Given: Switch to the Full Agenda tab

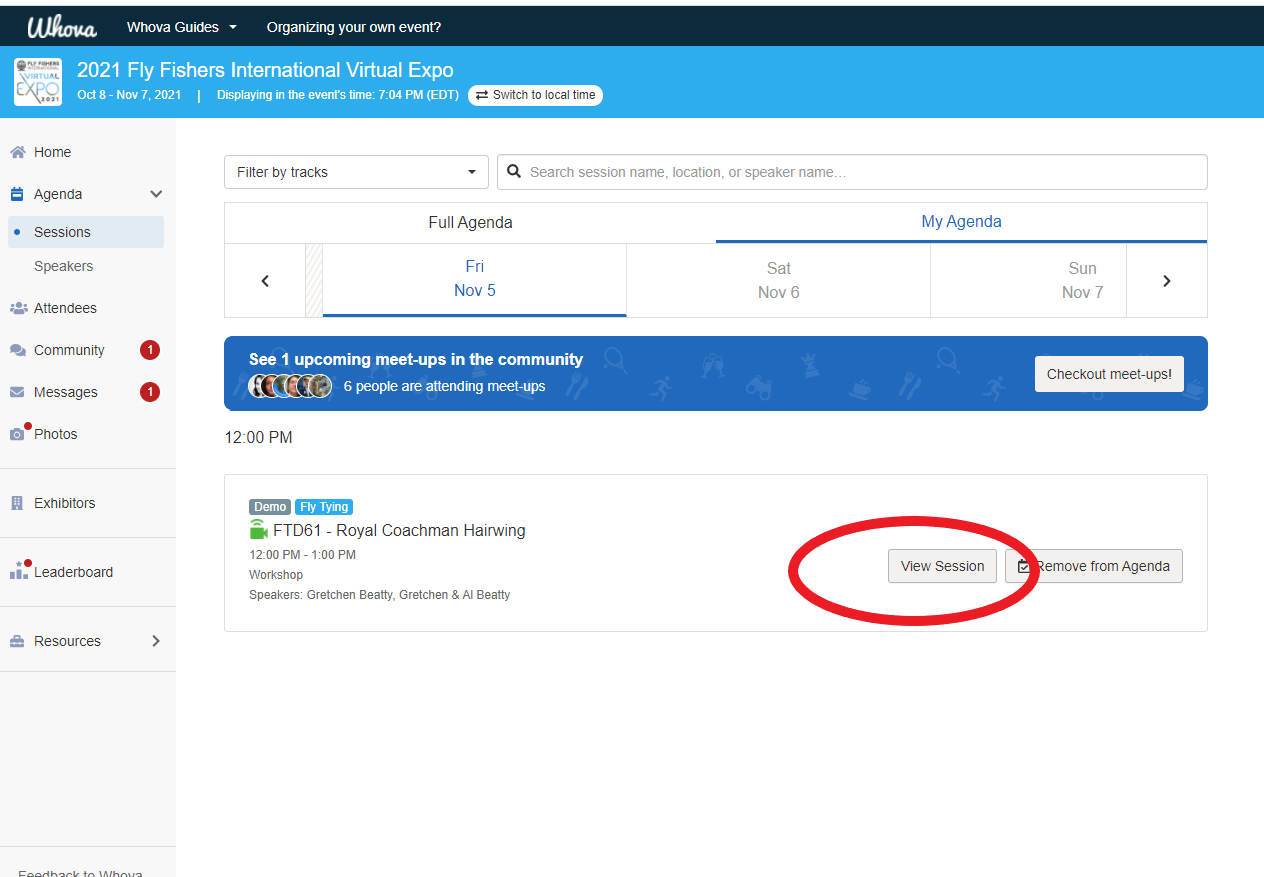Looking at the screenshot, I should [x=470, y=222].
